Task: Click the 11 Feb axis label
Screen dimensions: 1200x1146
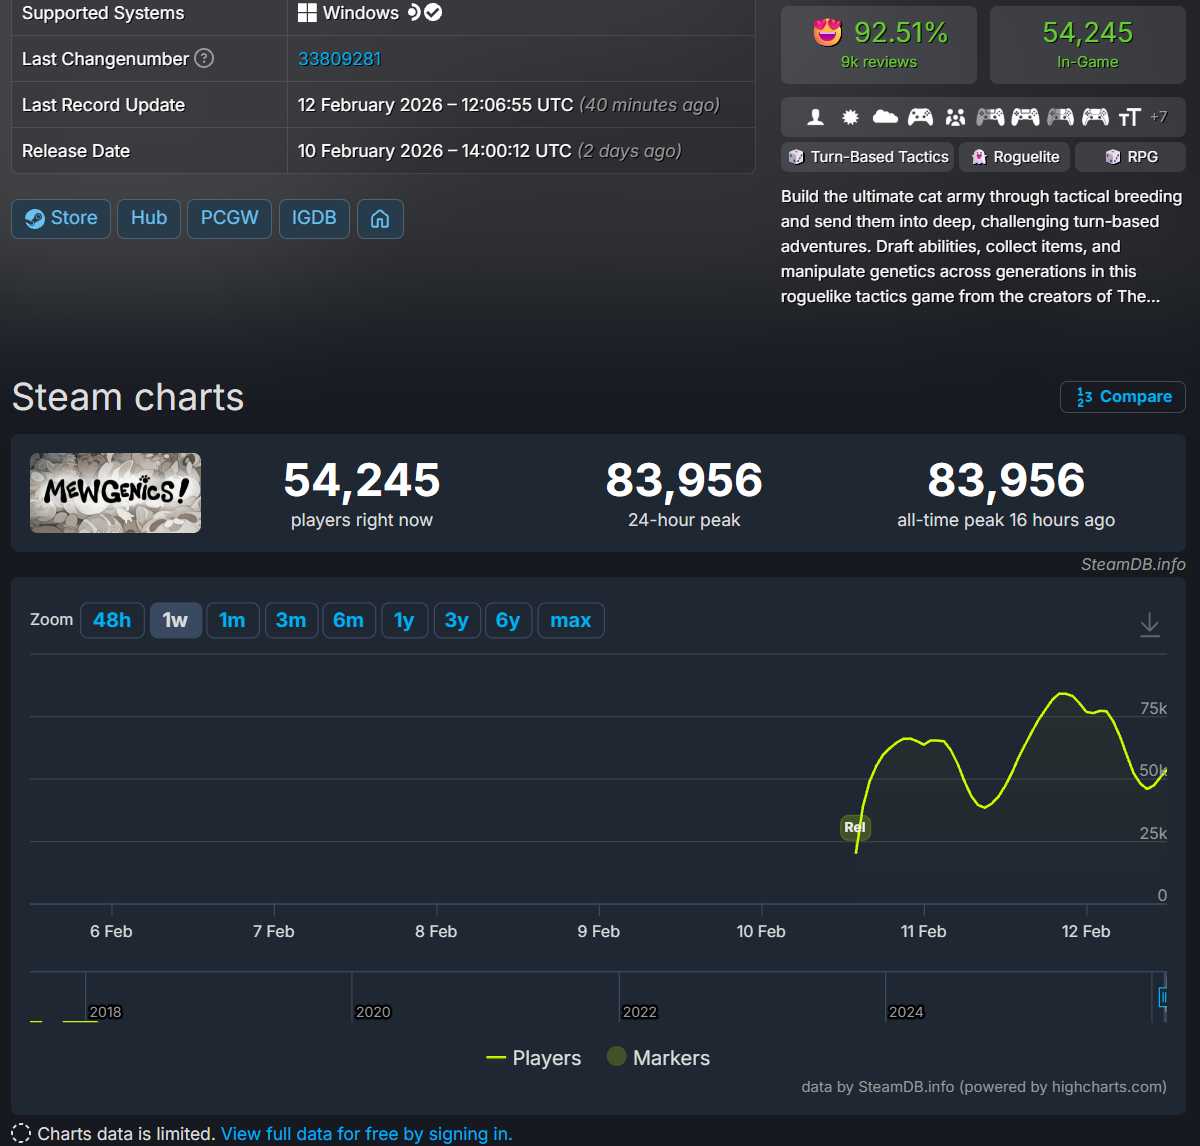Action: coord(923,931)
